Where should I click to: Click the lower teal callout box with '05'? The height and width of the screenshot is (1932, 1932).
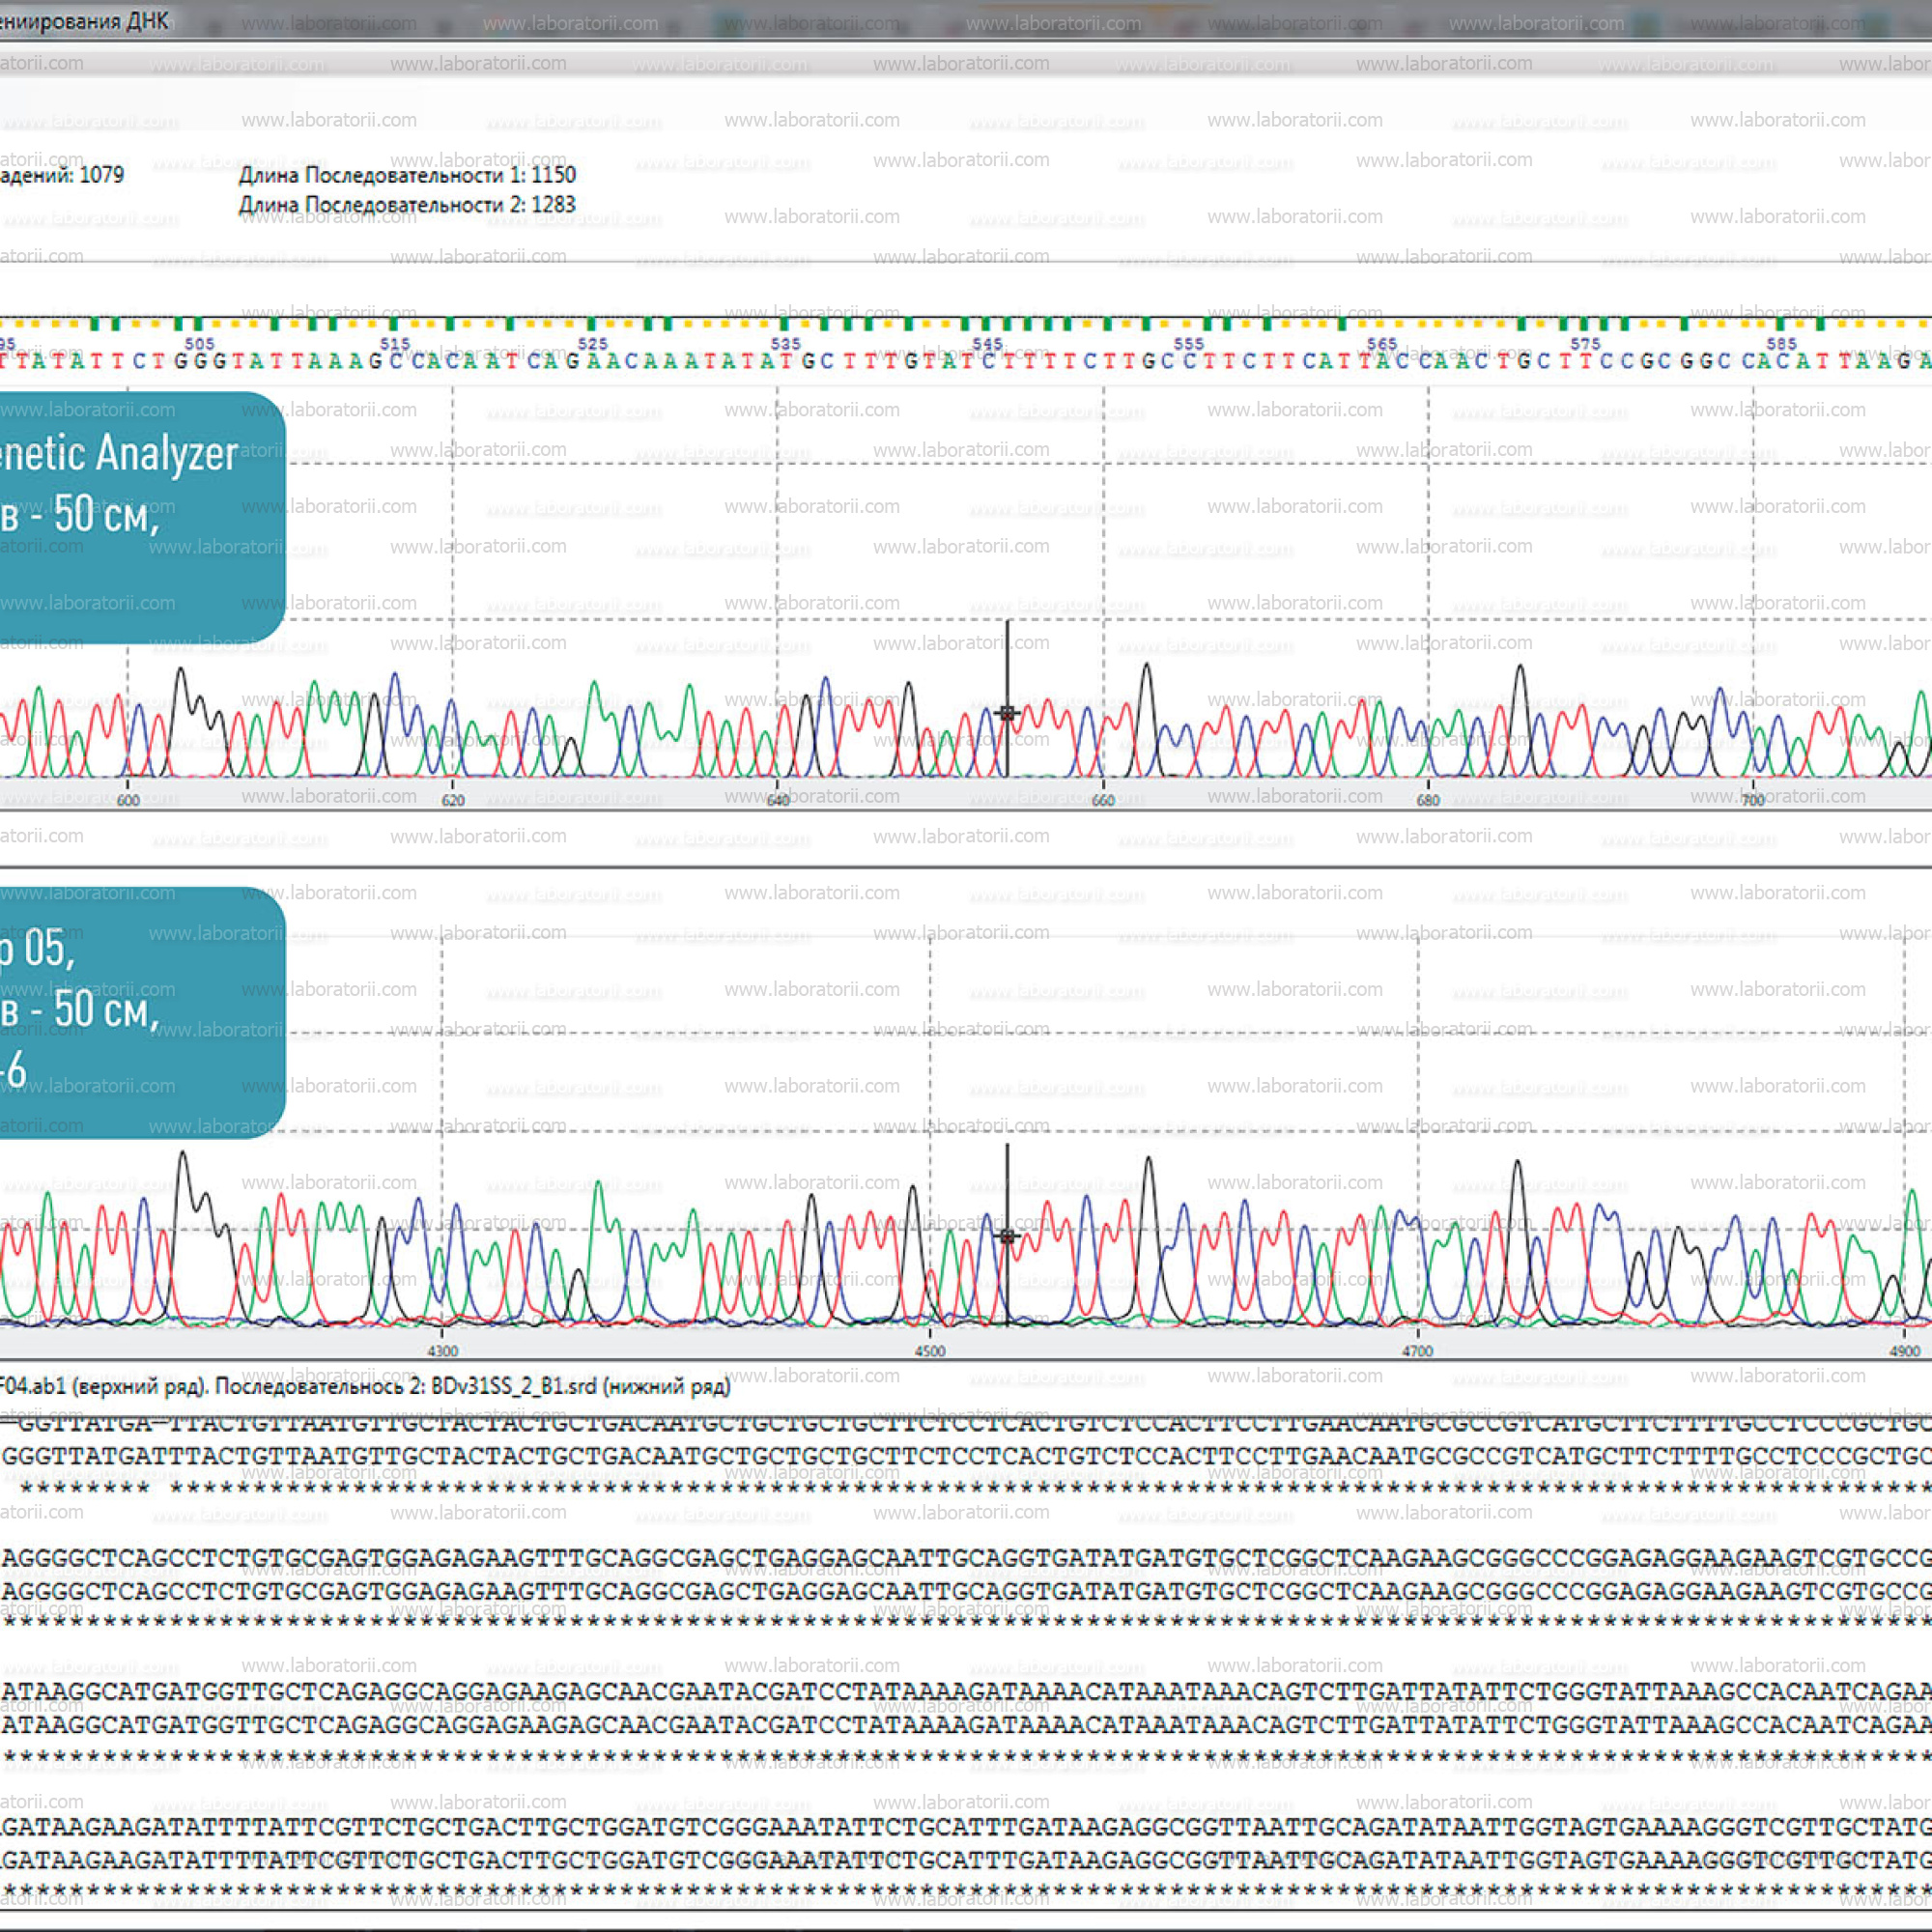pos(142,1012)
